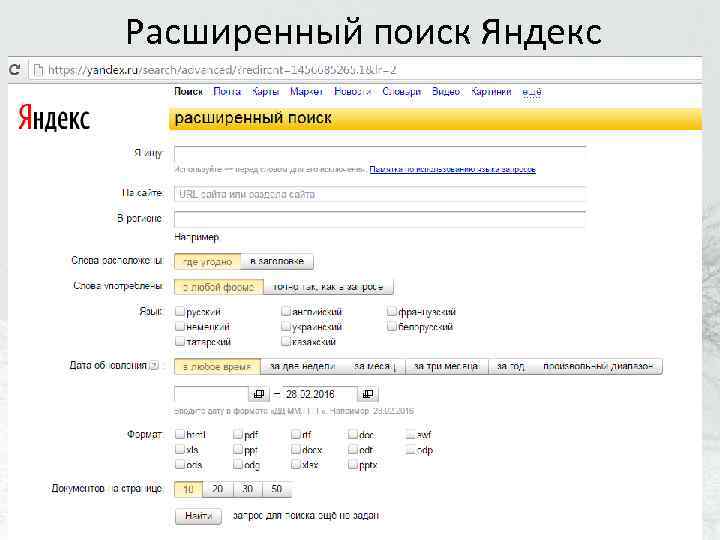Enable the odp format checkbox

[x=411, y=449]
